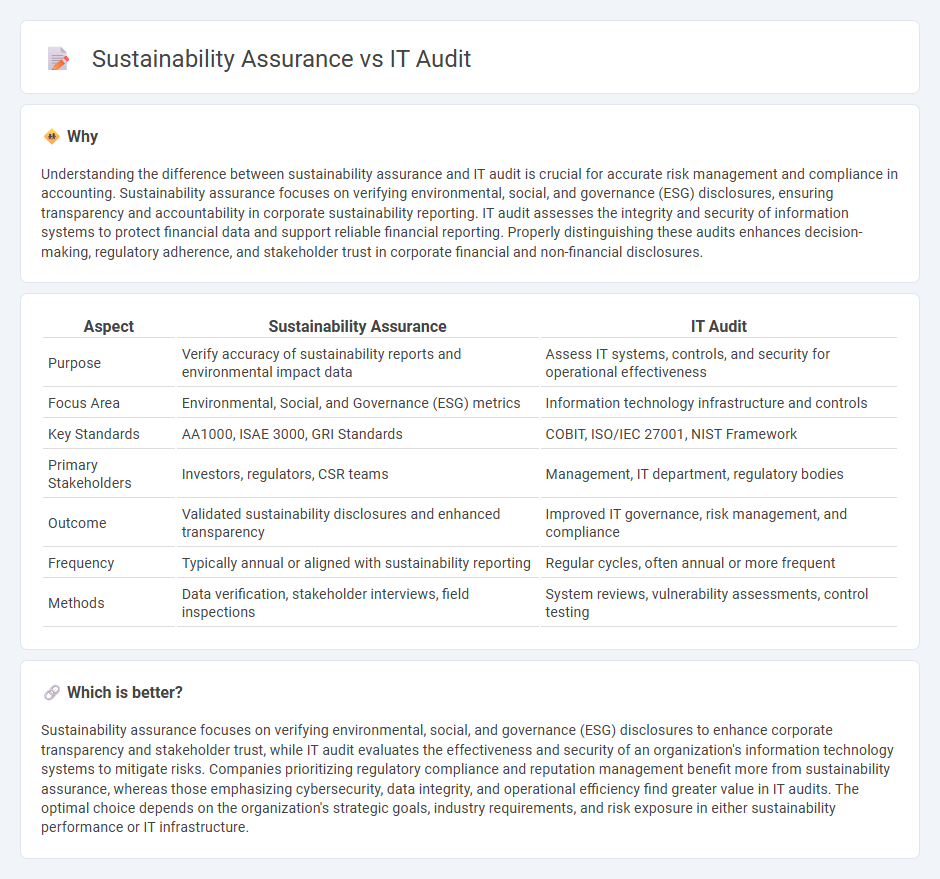The image size is (940, 879).
Task: Select the Outcome row label
Action: click(x=77, y=523)
